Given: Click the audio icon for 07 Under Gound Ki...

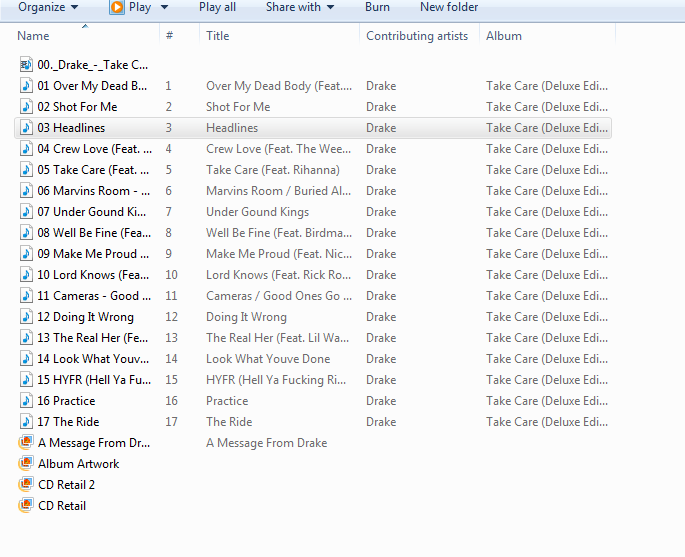Looking at the screenshot, I should (x=26, y=211).
